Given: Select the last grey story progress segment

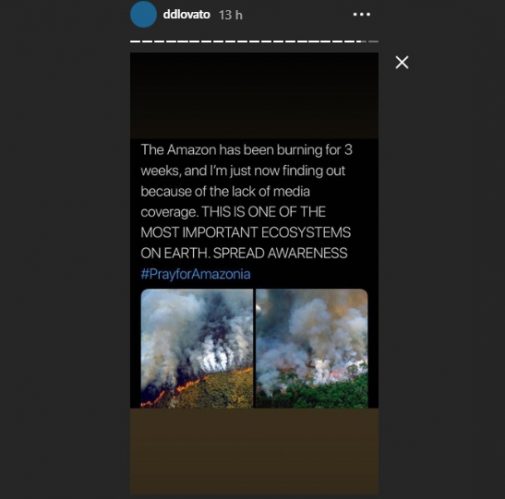Looking at the screenshot, I should 373,42.
